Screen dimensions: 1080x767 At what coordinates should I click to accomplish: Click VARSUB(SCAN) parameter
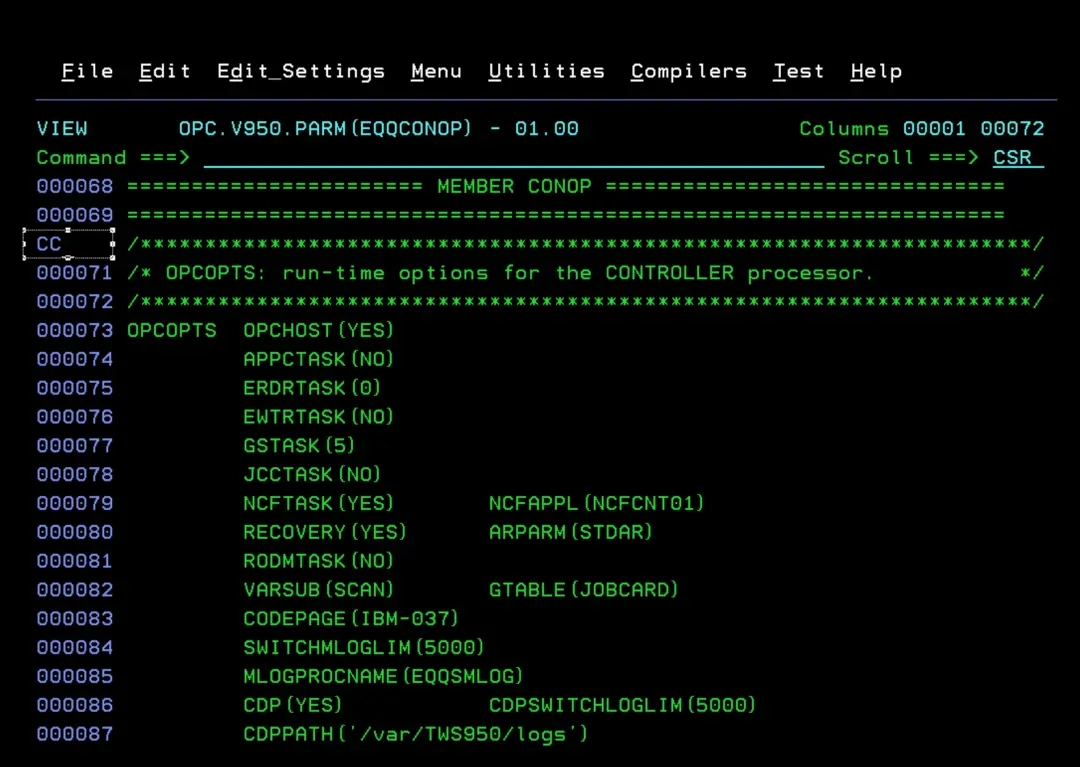318,591
